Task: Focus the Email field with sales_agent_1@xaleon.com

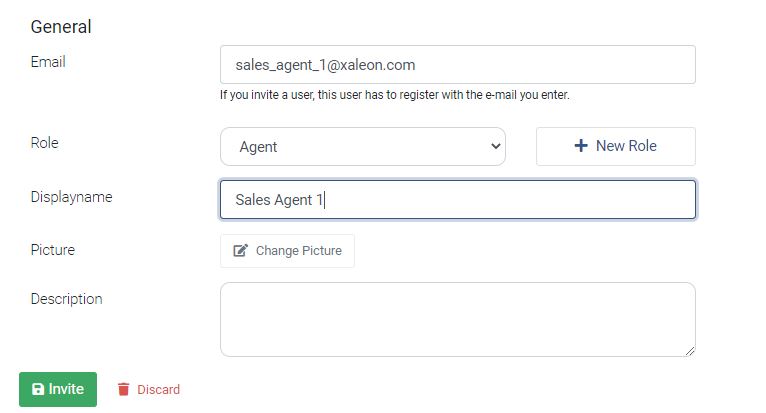Action: click(458, 65)
